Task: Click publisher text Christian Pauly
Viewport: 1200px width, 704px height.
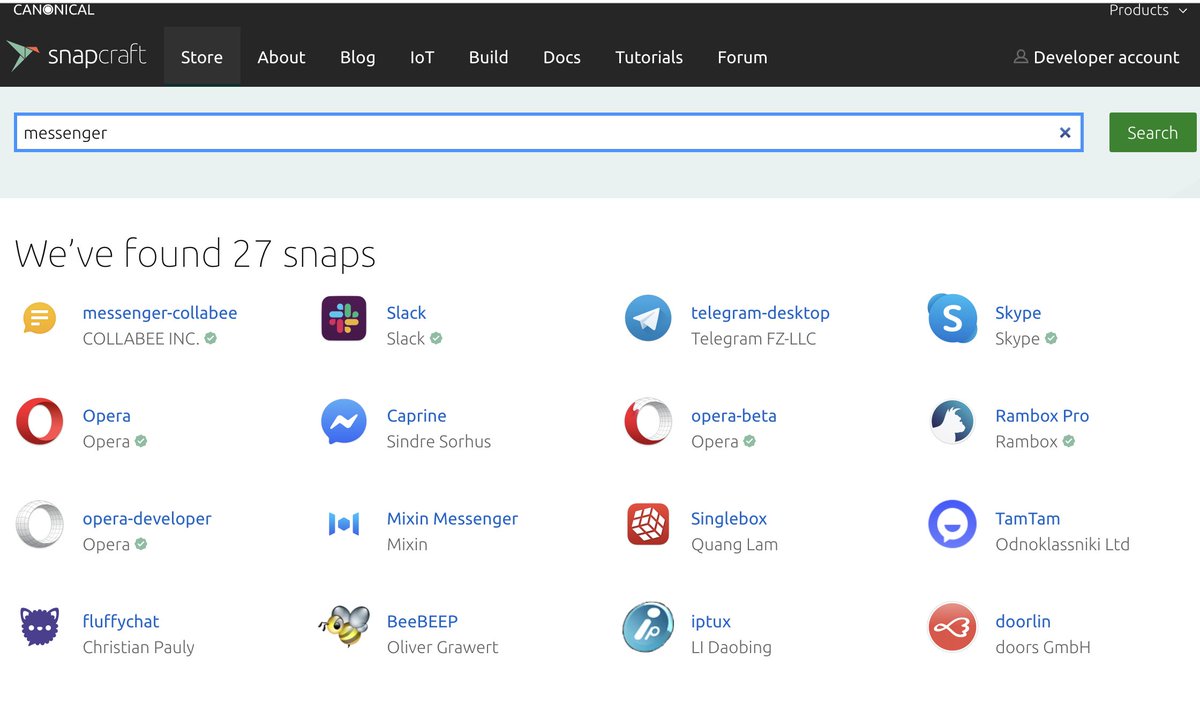Action: coord(138,648)
